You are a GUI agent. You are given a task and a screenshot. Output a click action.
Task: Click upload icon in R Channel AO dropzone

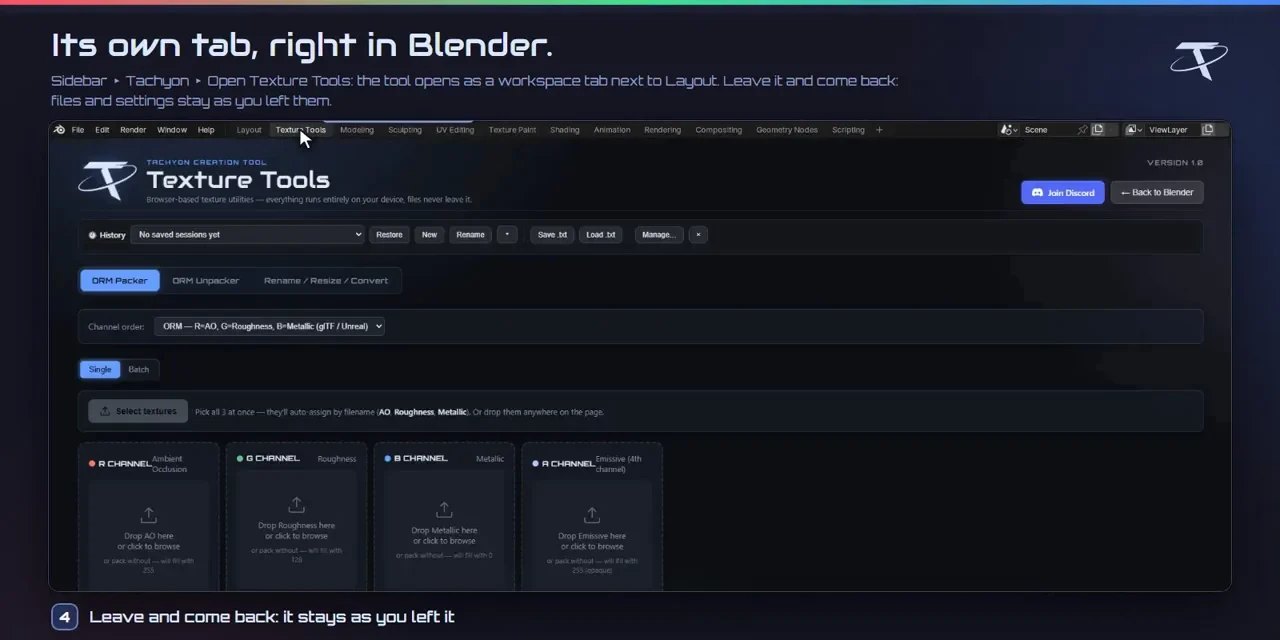tap(149, 516)
